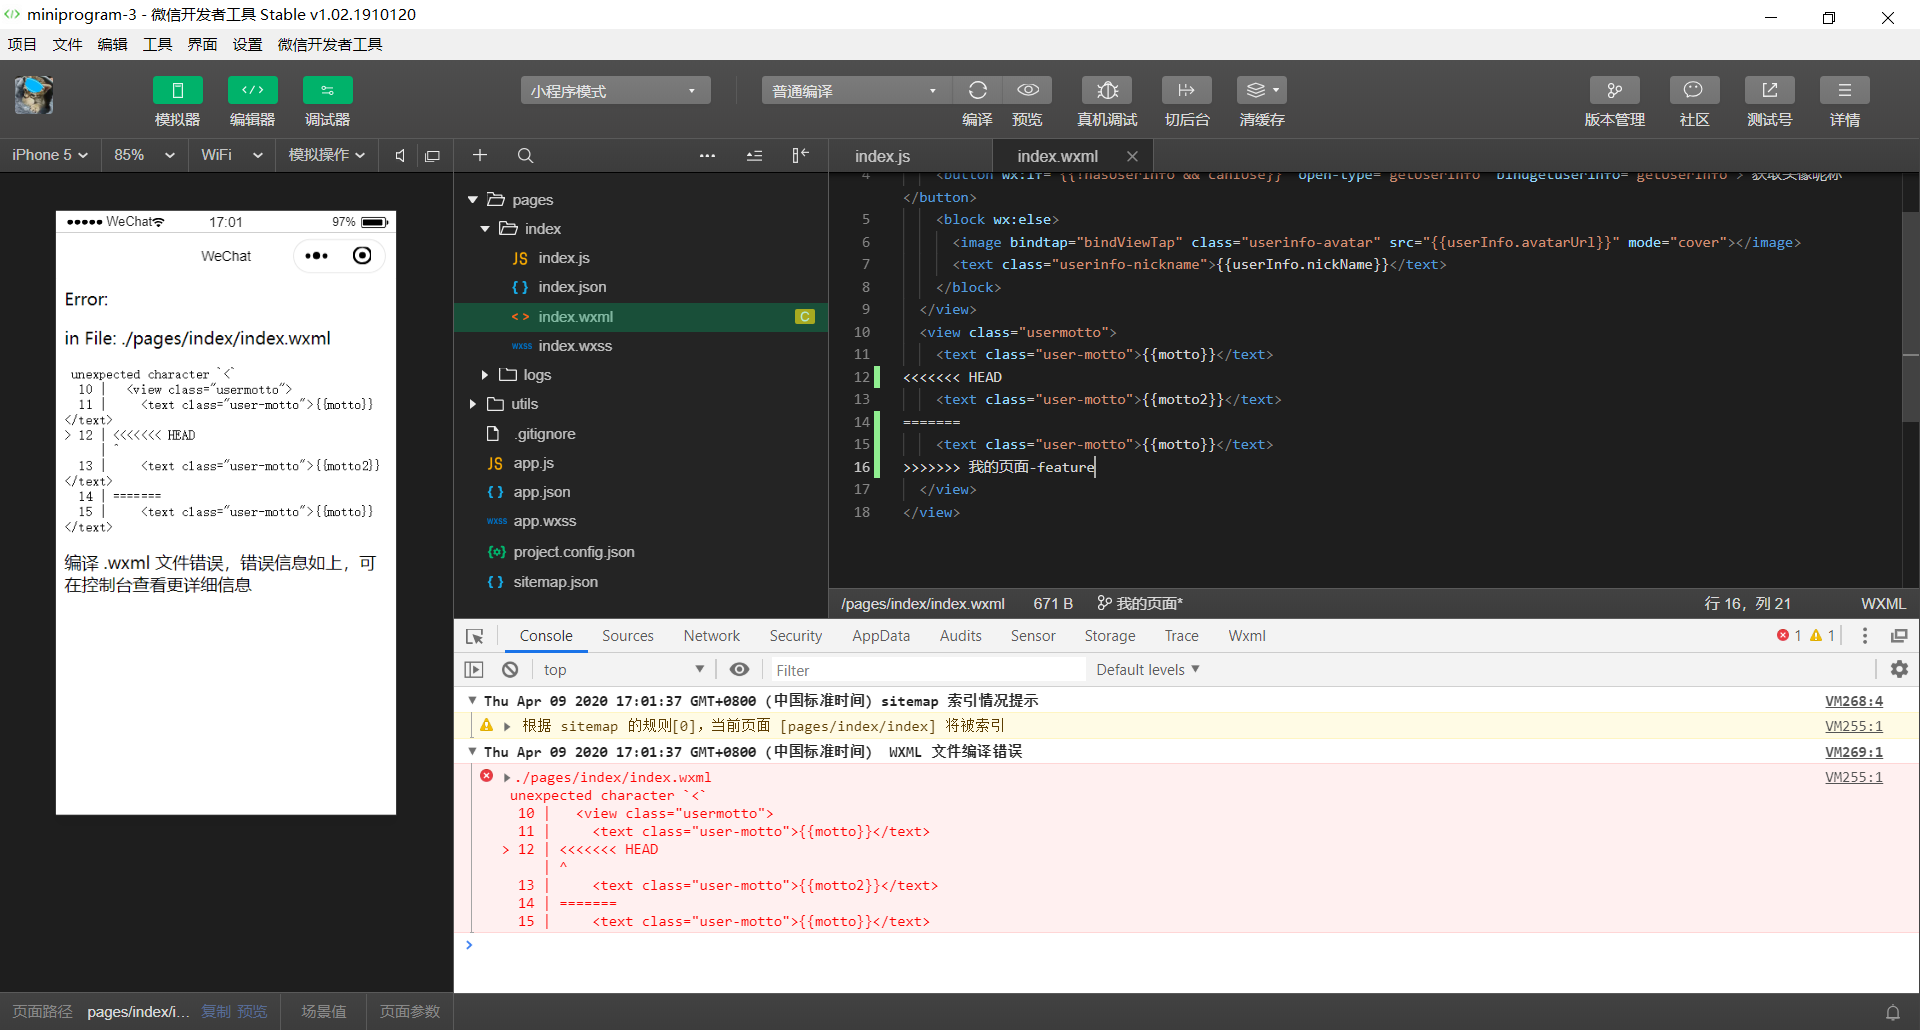This screenshot has width=1920, height=1030.
Task: Switch to the Network tab
Action: pyautogui.click(x=711, y=636)
